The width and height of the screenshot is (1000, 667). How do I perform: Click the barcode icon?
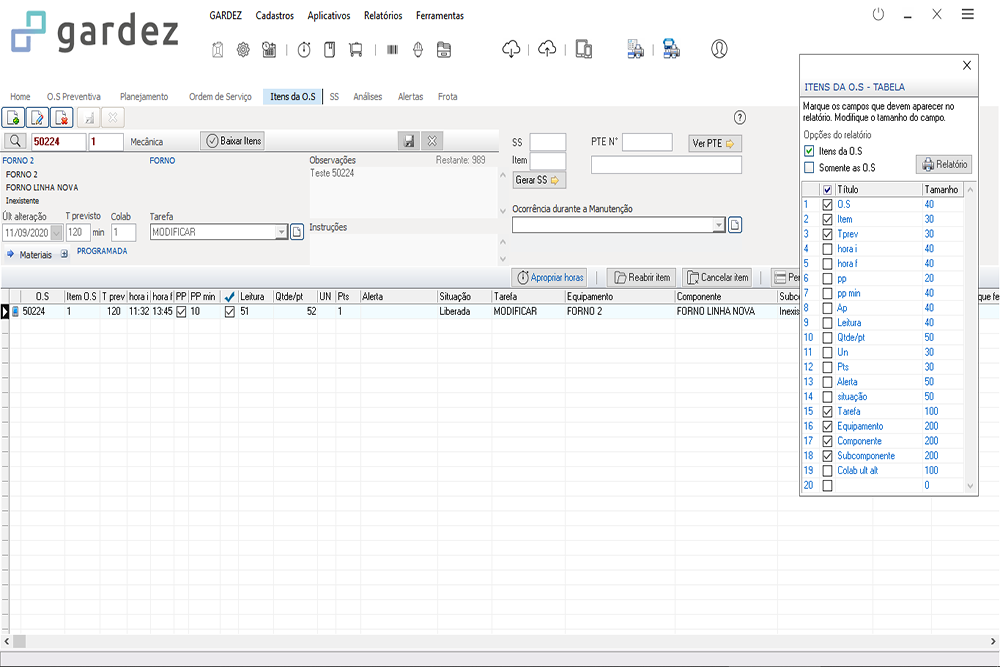click(392, 50)
